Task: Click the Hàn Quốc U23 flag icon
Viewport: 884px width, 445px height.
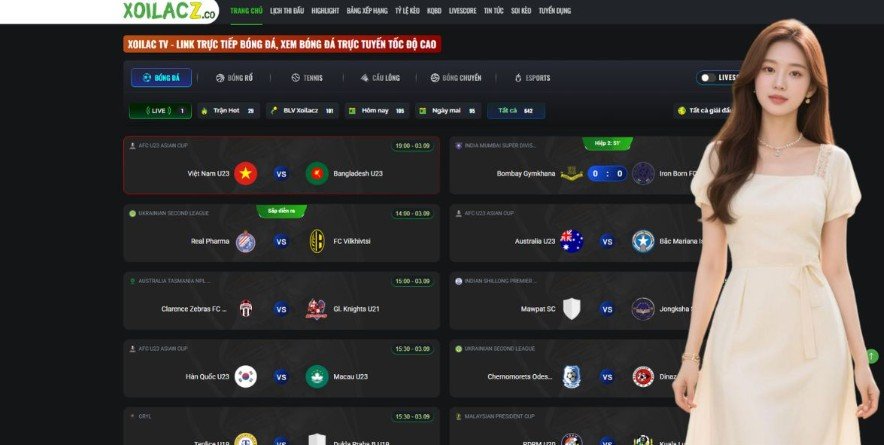Action: coord(245,377)
